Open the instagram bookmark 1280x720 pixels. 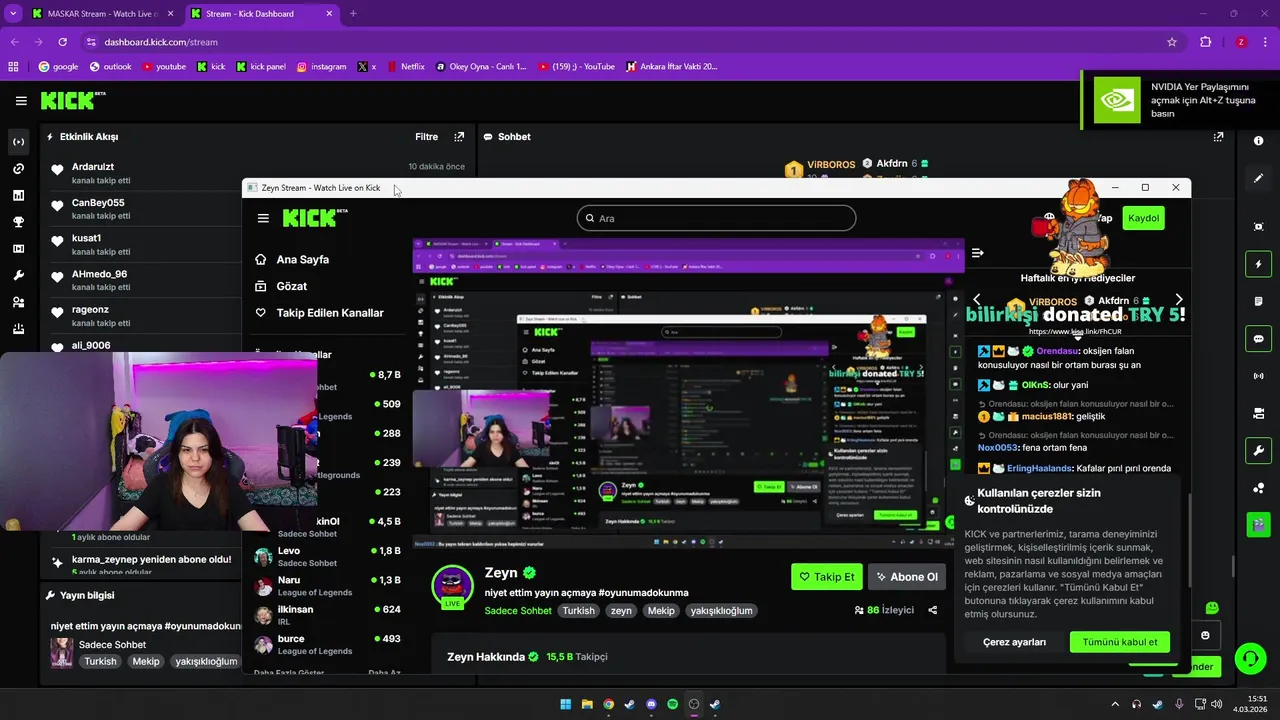click(x=321, y=67)
